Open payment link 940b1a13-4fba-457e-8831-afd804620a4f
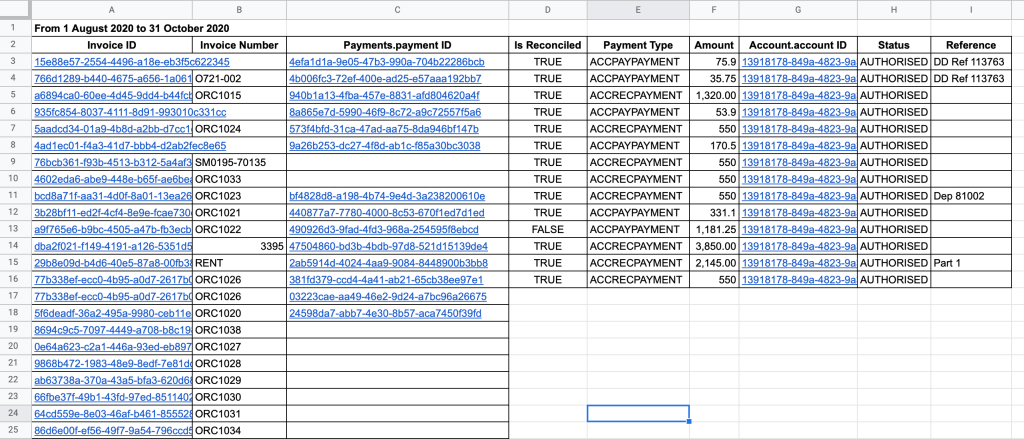The height and width of the screenshot is (439, 1024). tap(385, 95)
